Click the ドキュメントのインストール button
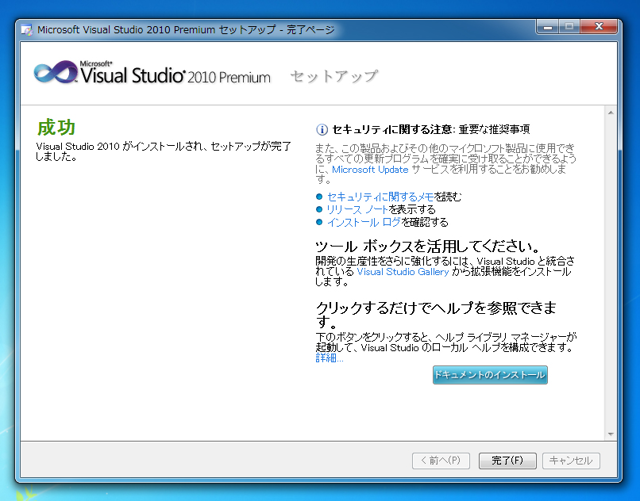 tap(490, 375)
